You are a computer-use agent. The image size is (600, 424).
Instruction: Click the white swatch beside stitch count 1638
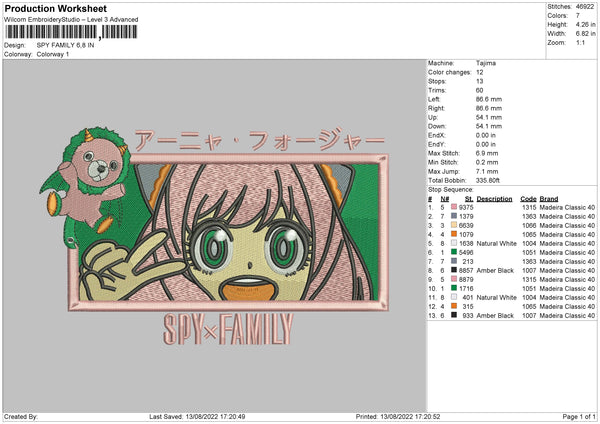[454, 243]
